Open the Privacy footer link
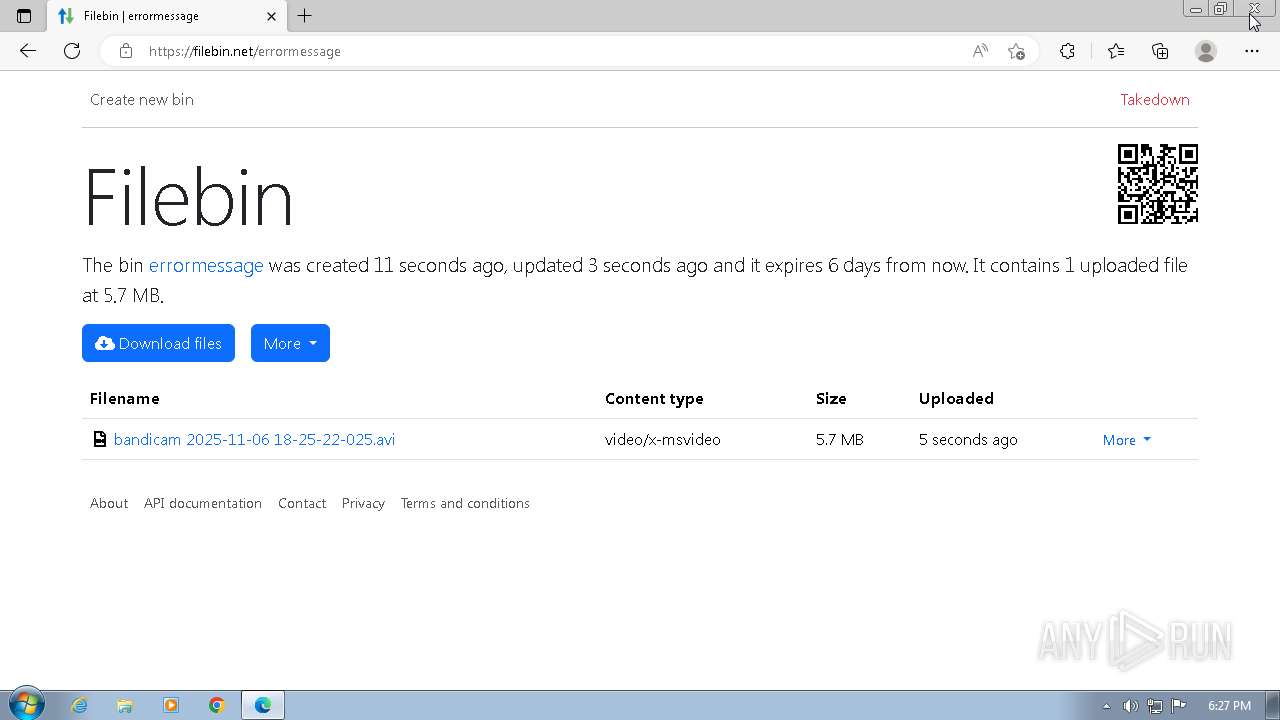 coord(363,503)
